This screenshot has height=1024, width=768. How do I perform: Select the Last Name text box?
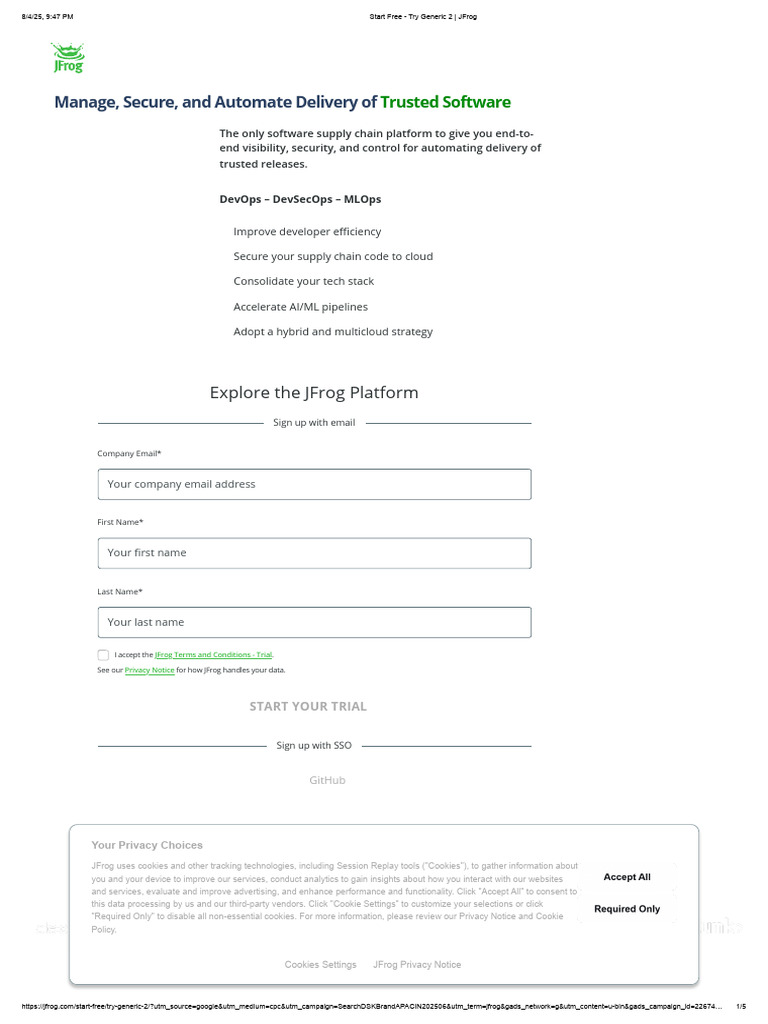coord(314,622)
